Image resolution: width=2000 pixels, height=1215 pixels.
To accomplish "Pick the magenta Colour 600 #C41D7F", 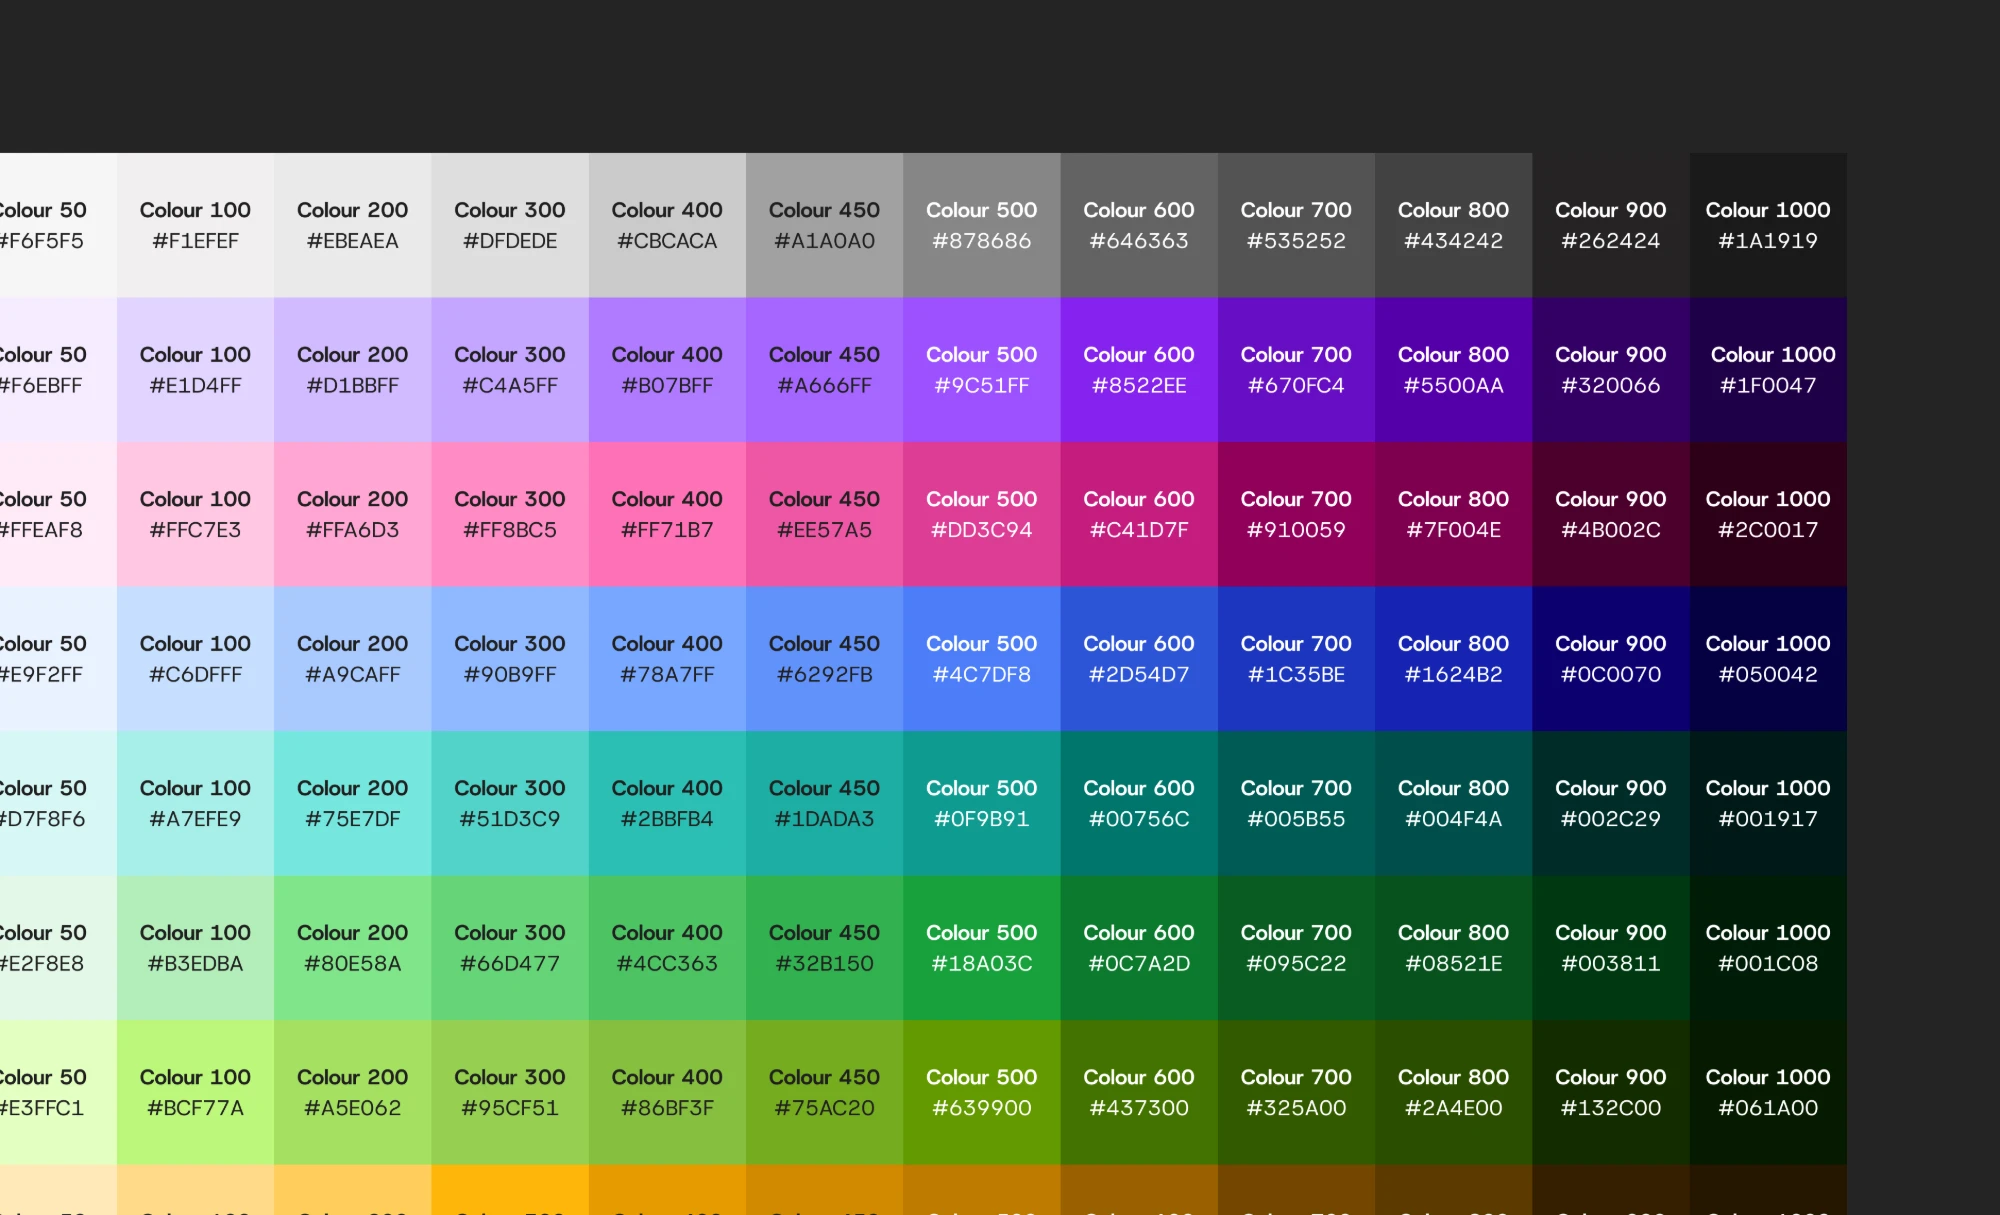I will click(1139, 514).
